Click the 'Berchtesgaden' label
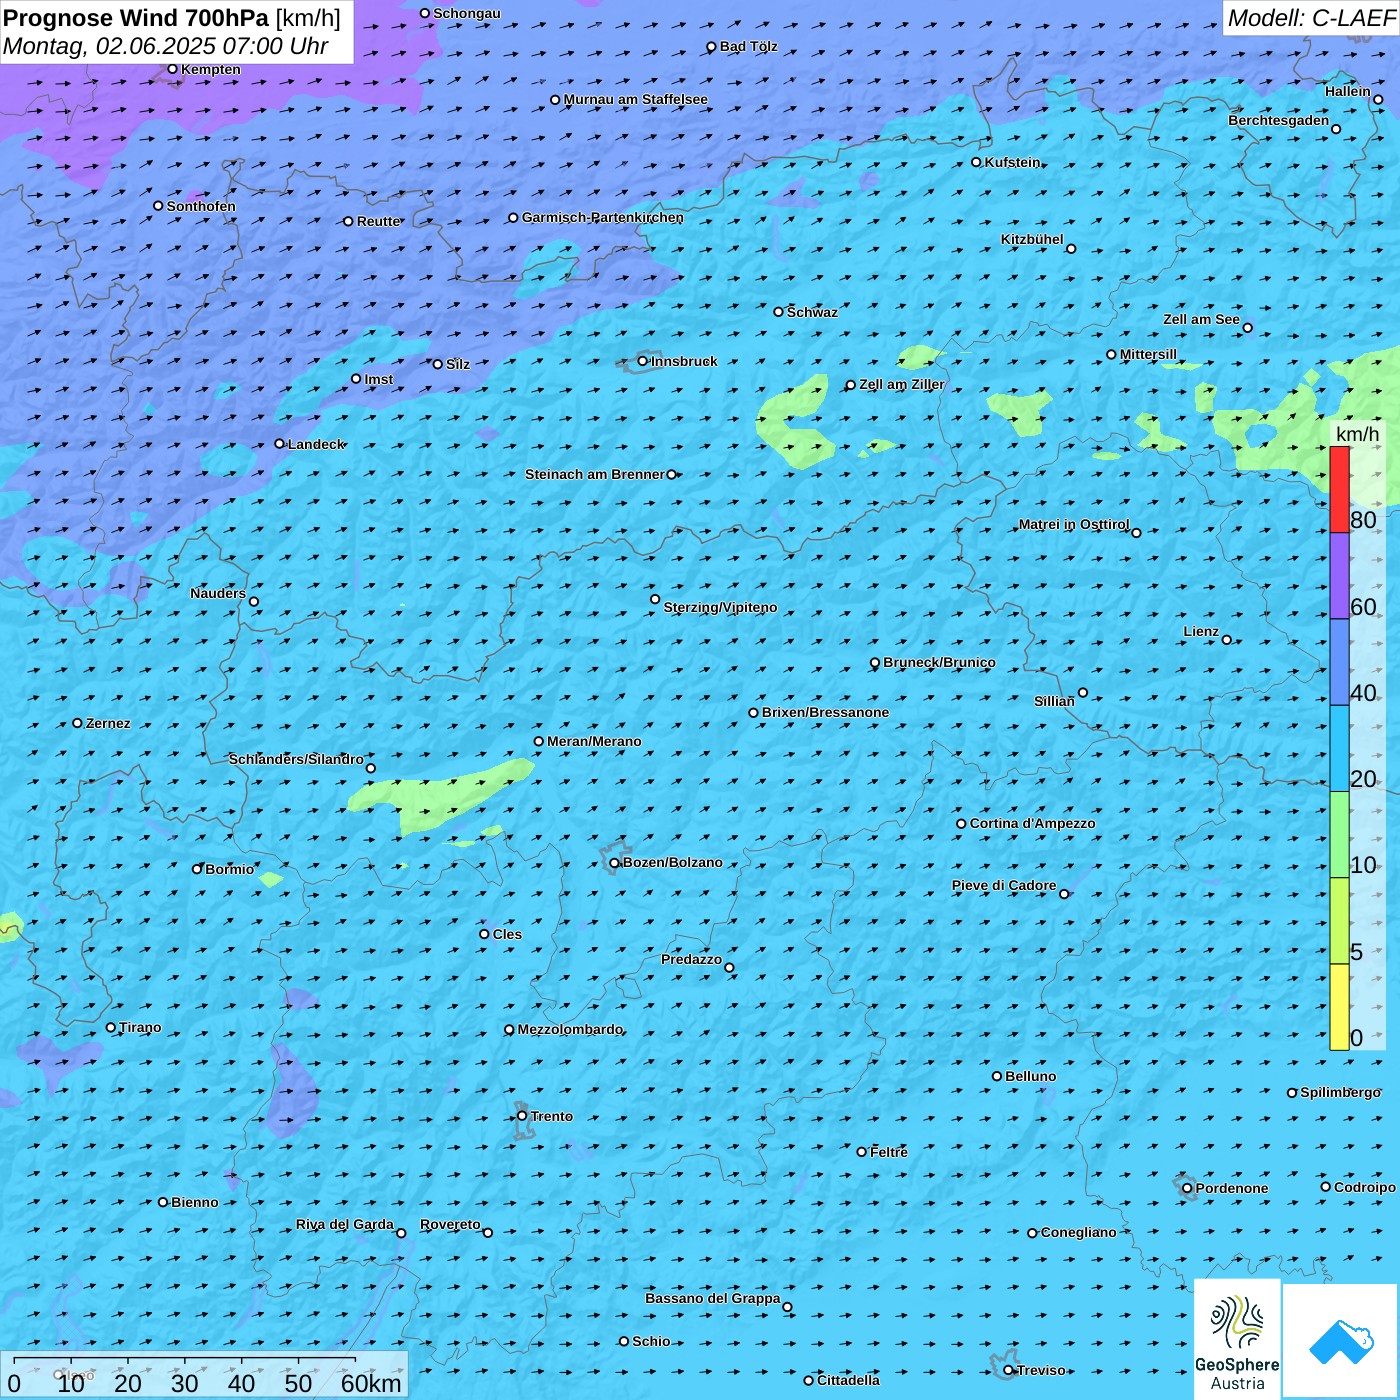The height and width of the screenshot is (1400, 1400). coord(1279,120)
